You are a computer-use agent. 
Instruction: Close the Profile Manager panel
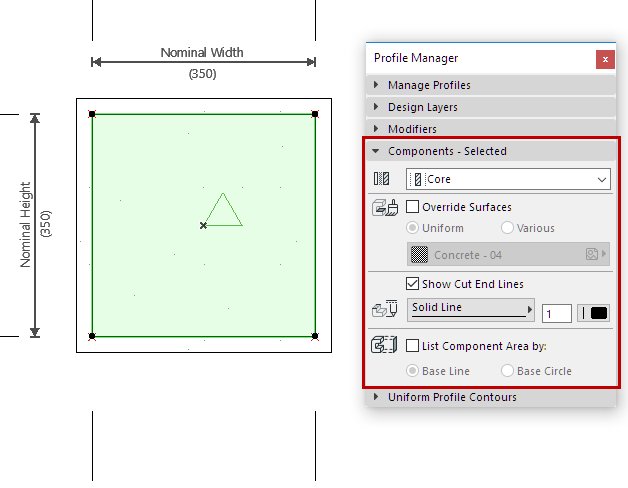(605, 59)
